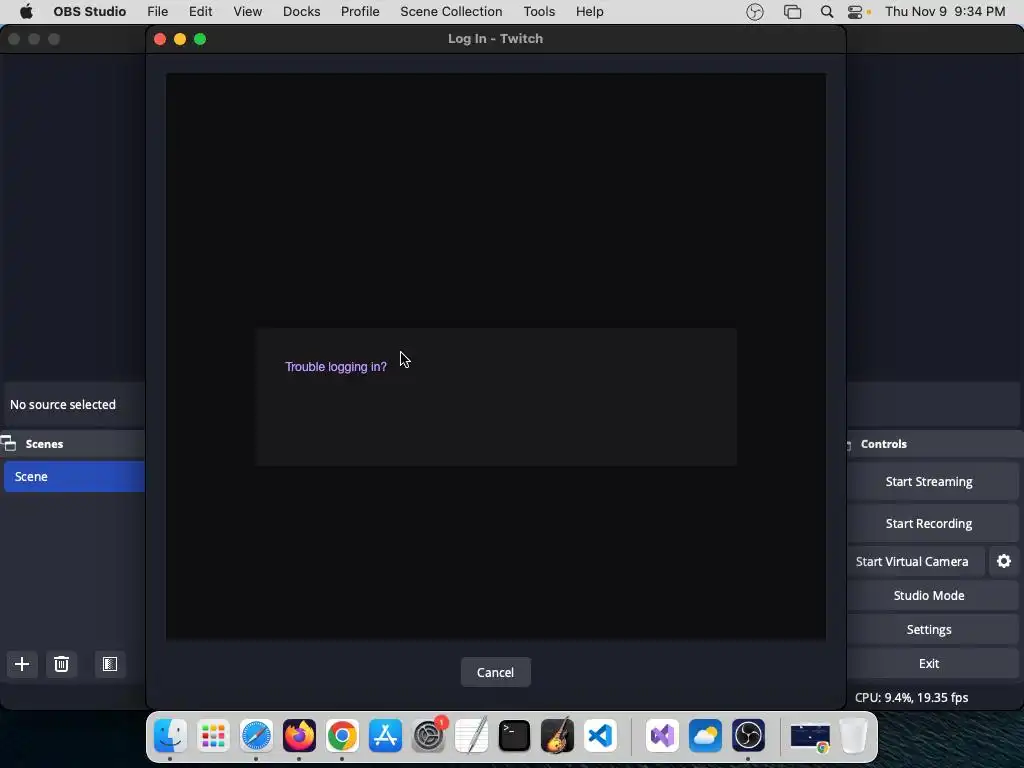Open the OBS Studio app menu
Screen dimensions: 1024x768
tap(89, 12)
